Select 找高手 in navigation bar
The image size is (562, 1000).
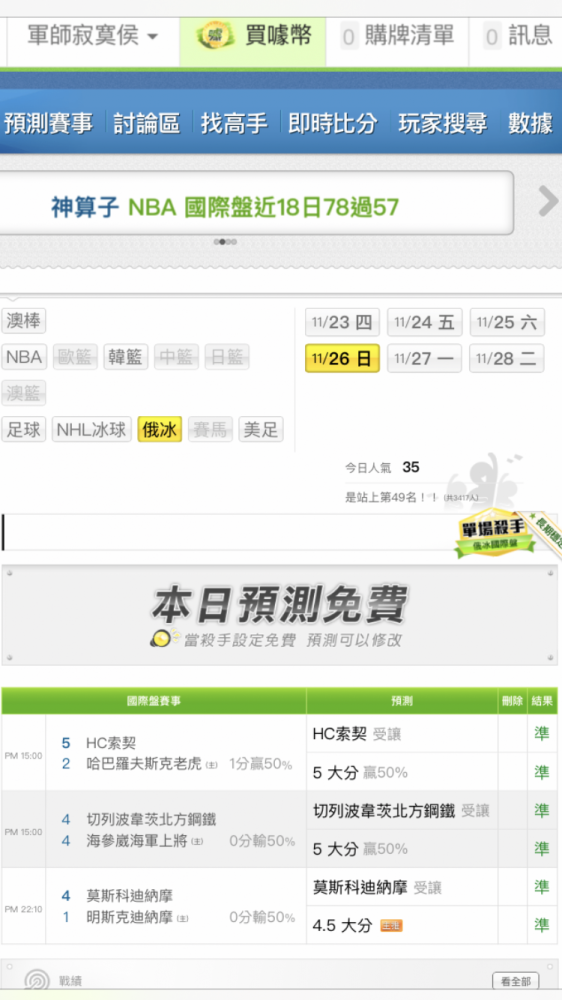click(x=234, y=123)
